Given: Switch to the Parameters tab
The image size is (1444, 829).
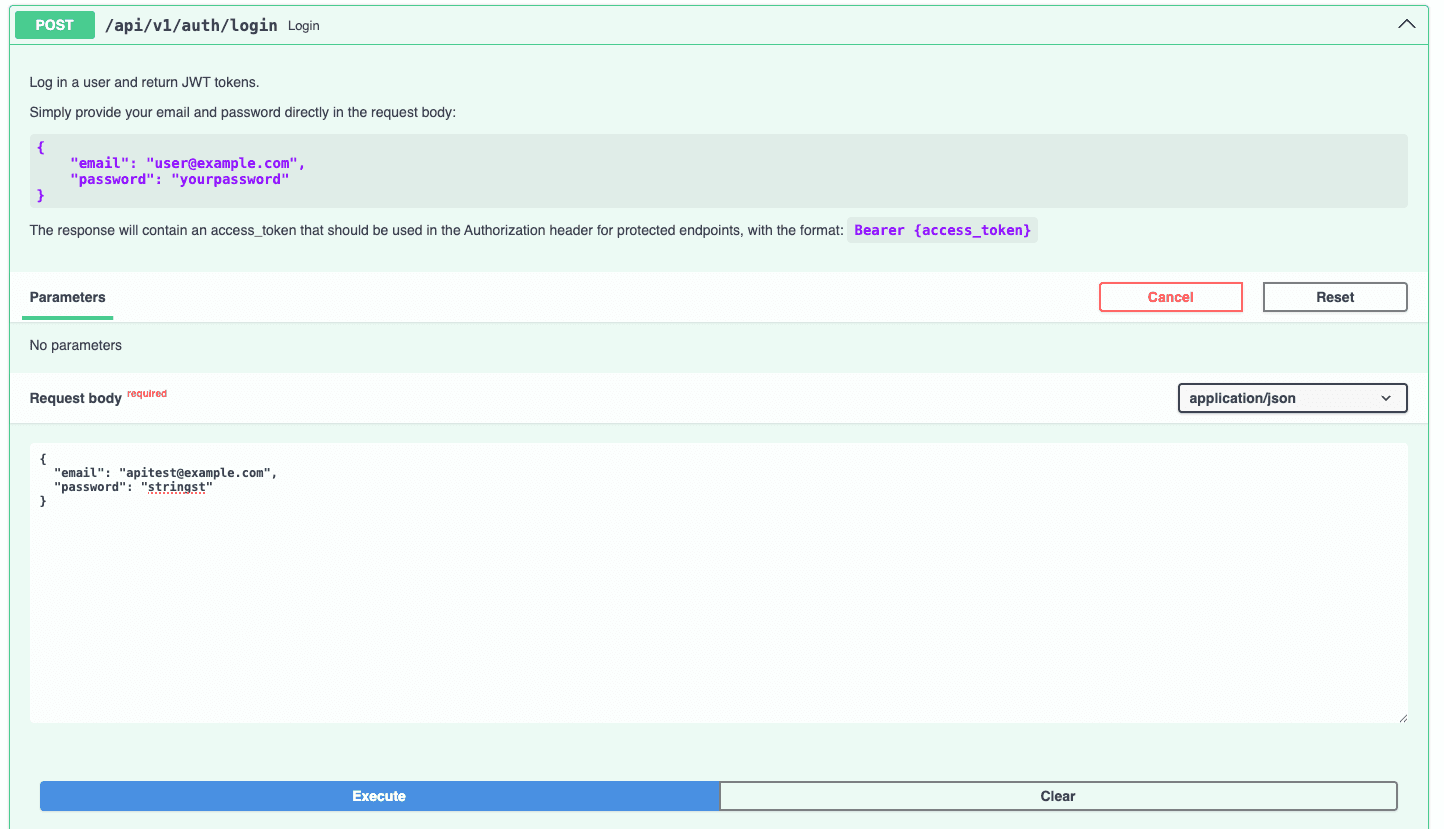Looking at the screenshot, I should coord(67,297).
